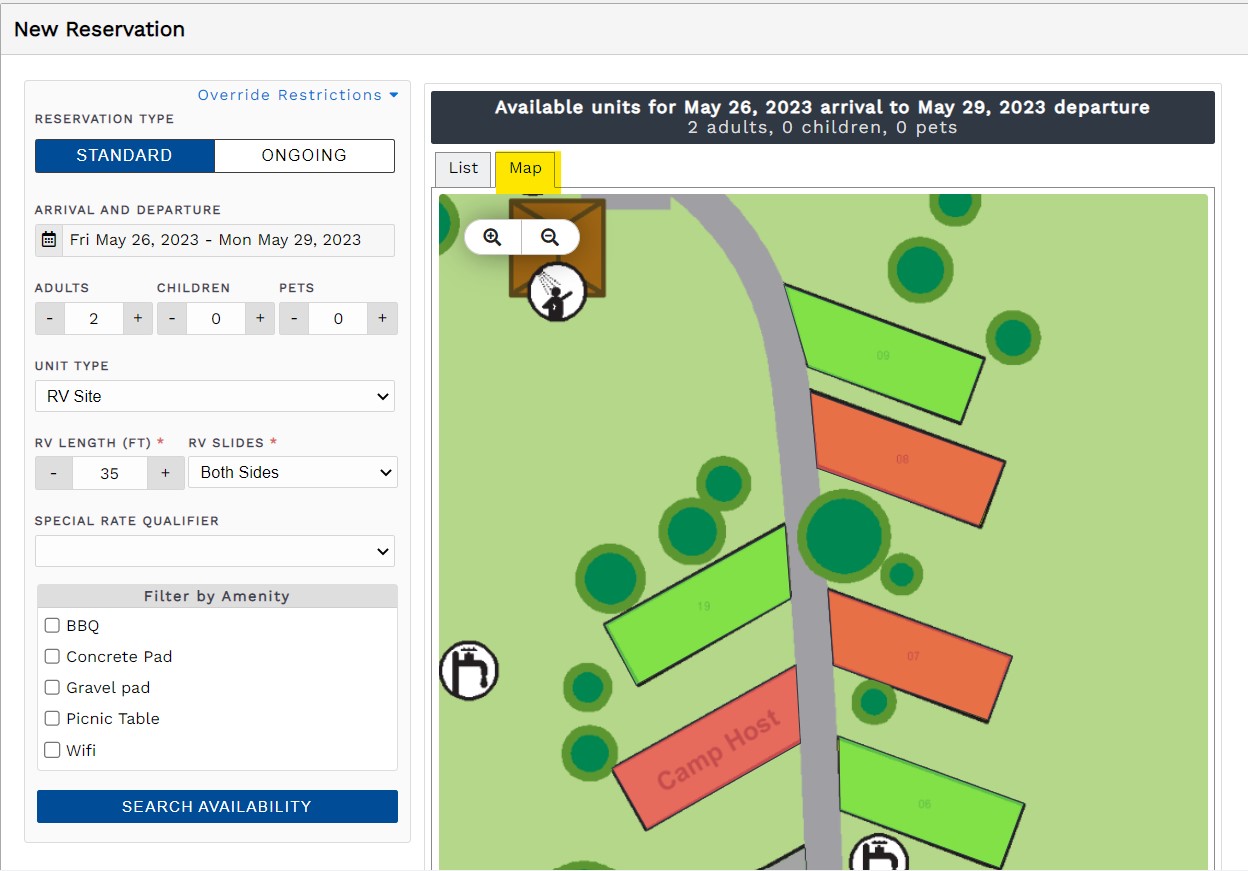The width and height of the screenshot is (1248, 871).
Task: Click the map zoom in magnifier
Action: (x=492, y=237)
